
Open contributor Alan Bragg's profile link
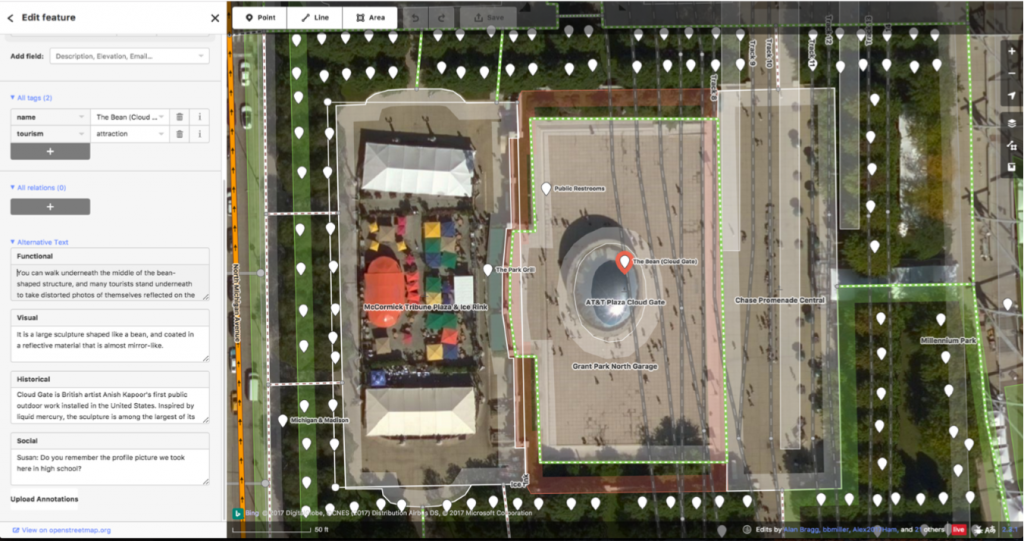(801, 530)
